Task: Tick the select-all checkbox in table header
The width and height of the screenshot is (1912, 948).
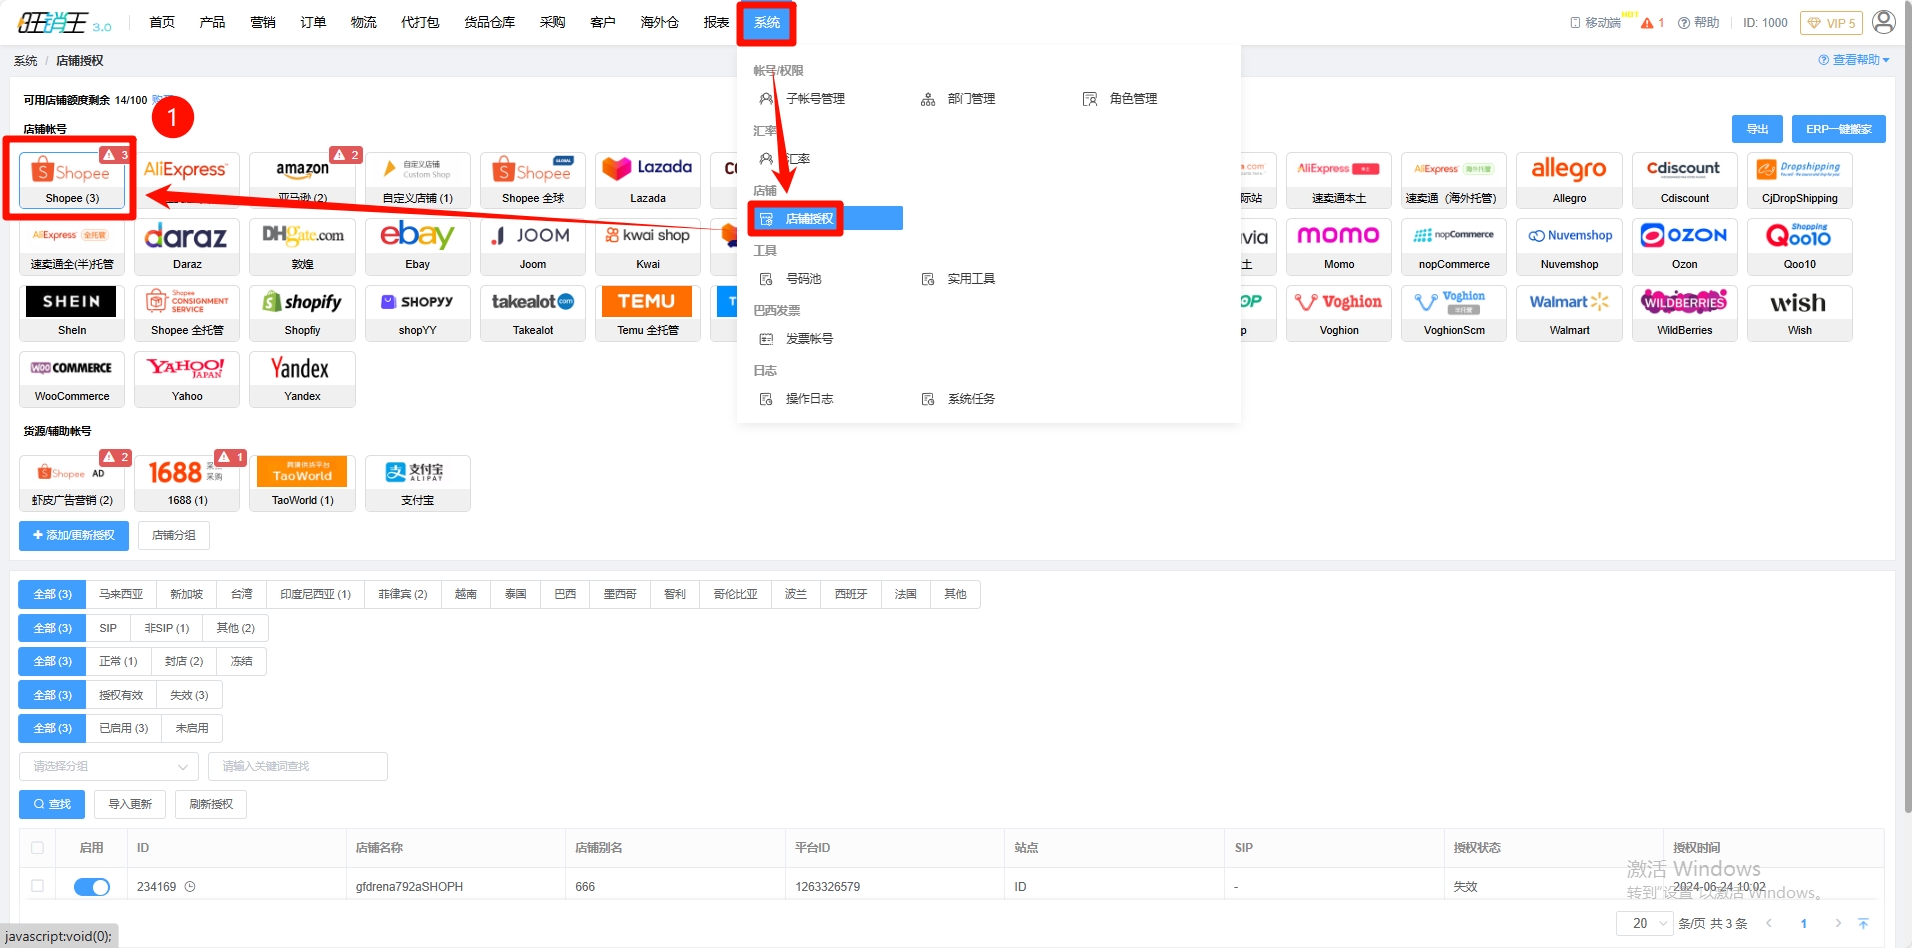Action: (x=38, y=848)
